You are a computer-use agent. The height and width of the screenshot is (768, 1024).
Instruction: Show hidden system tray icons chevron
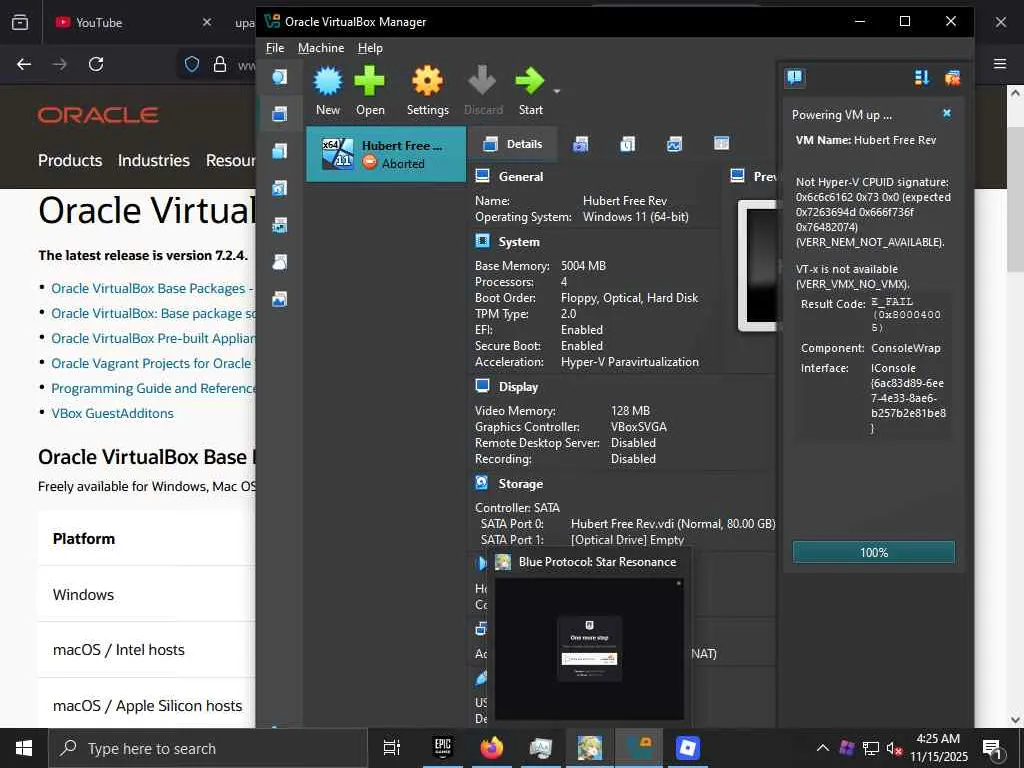pyautogui.click(x=822, y=748)
